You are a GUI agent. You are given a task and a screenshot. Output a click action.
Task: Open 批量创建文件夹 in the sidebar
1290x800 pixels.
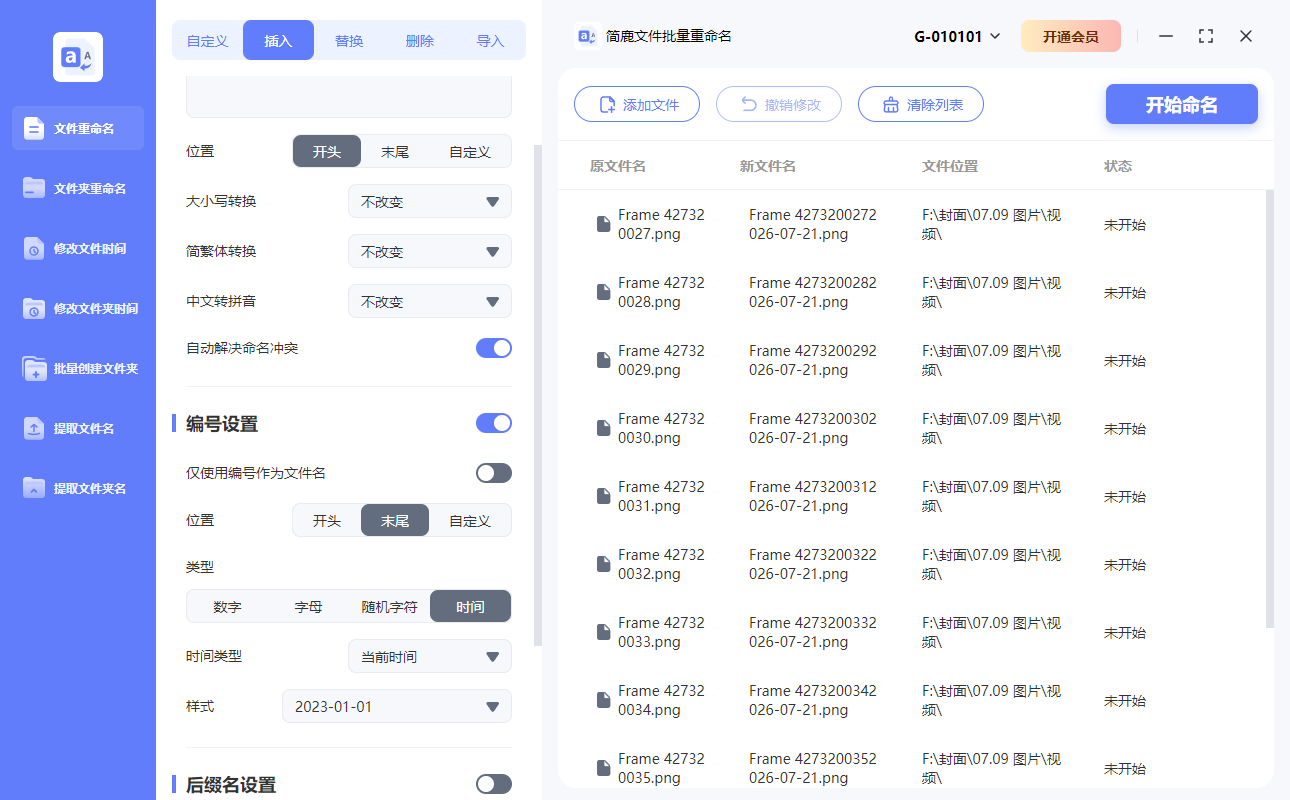[x=78, y=368]
